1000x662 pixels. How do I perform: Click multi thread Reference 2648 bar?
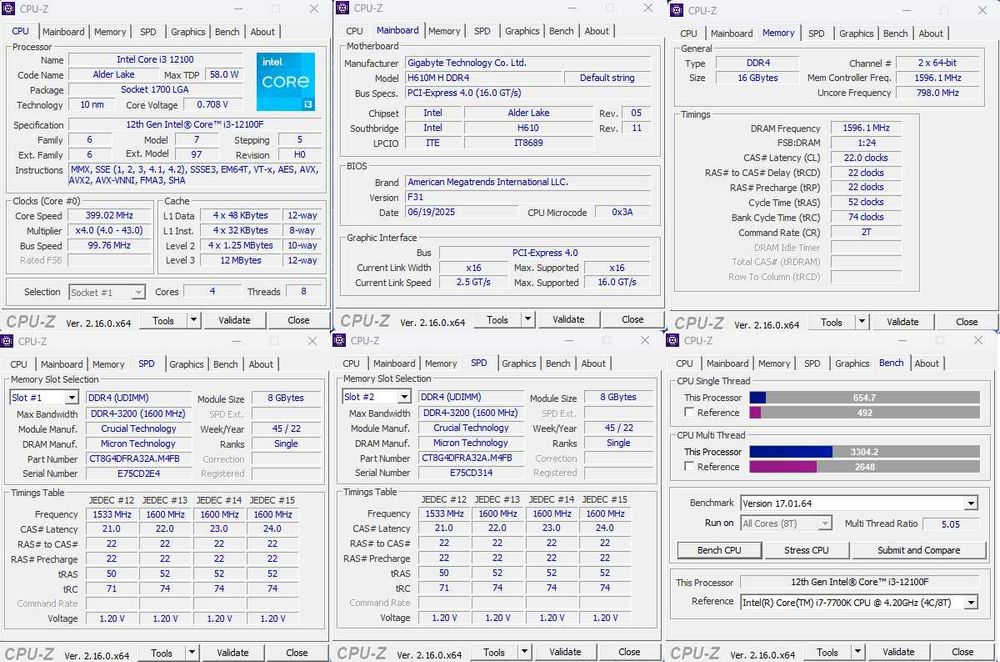[864, 467]
